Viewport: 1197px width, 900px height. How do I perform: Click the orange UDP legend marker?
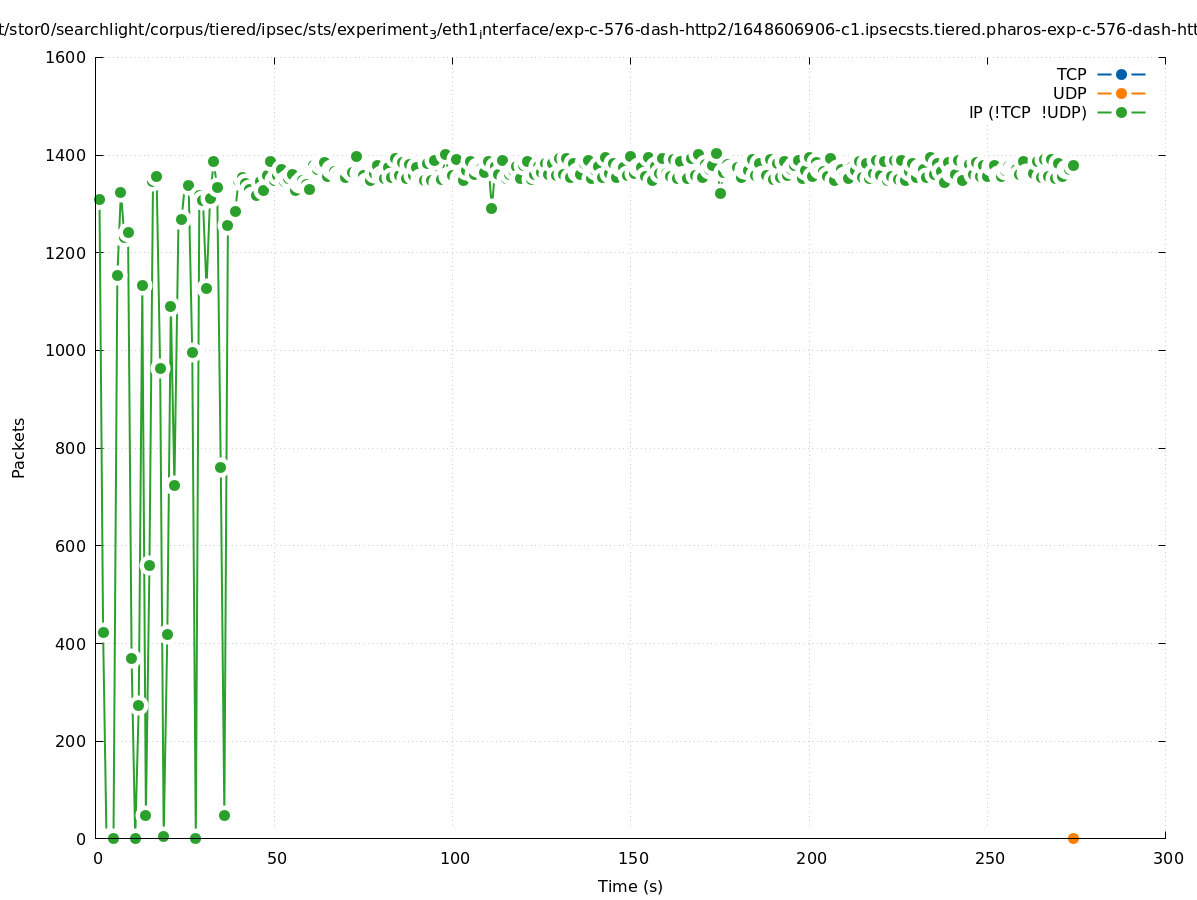coord(1121,93)
